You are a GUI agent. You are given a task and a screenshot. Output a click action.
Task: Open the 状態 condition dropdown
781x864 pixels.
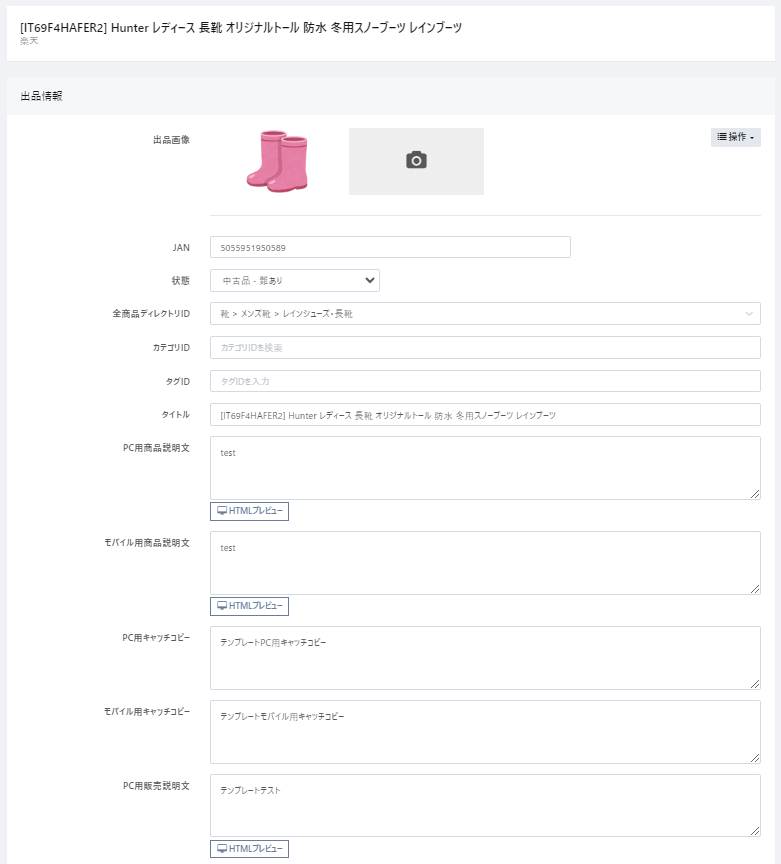point(295,281)
